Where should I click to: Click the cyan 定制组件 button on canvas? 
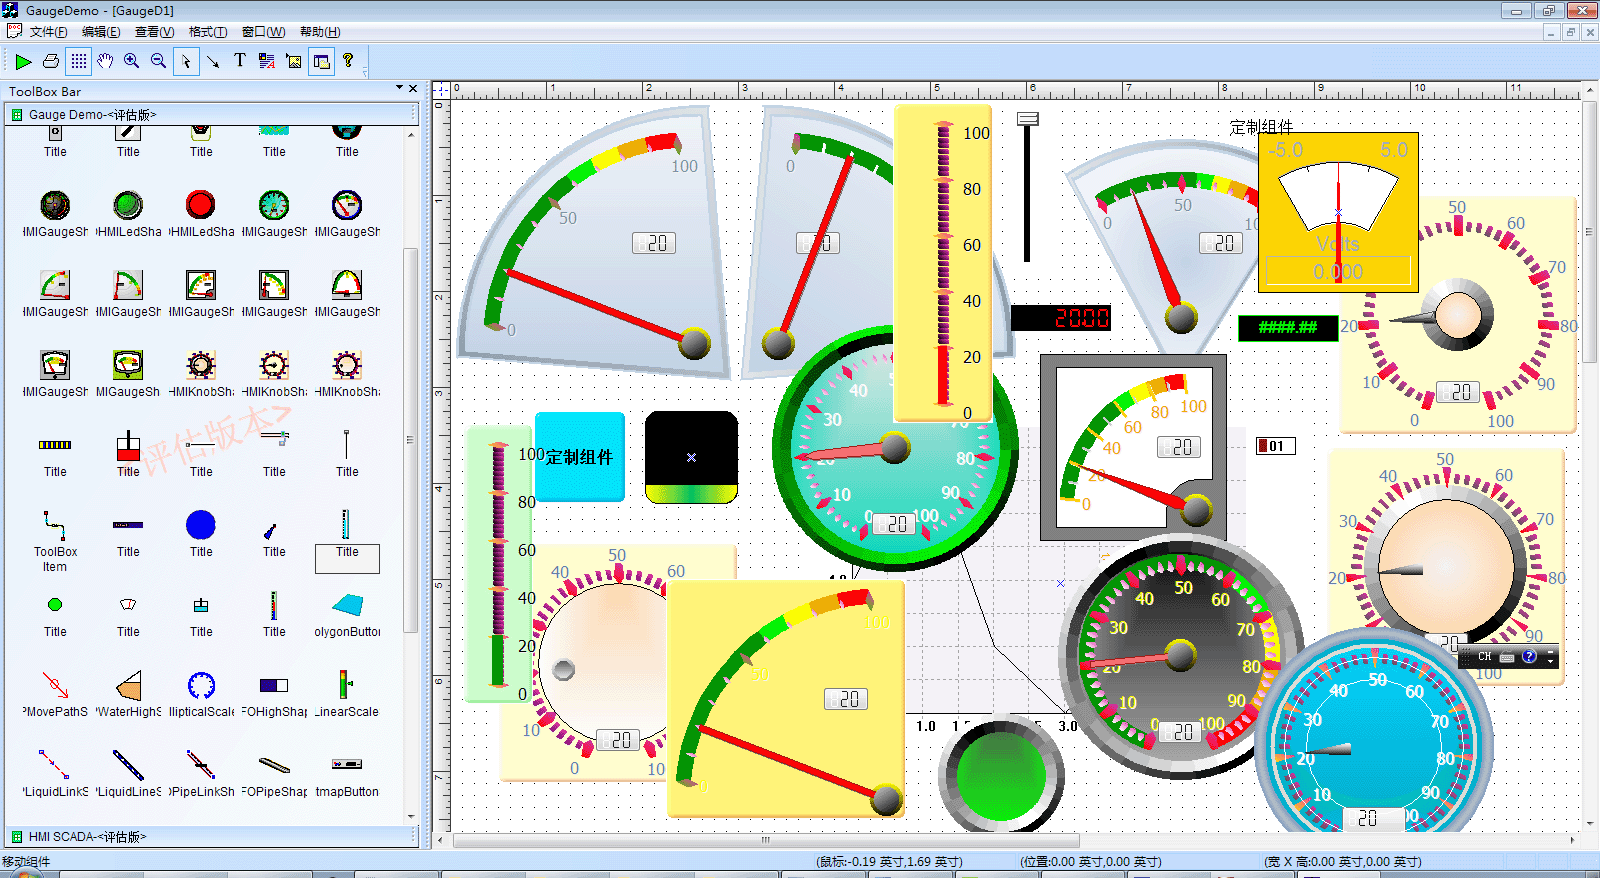(580, 457)
